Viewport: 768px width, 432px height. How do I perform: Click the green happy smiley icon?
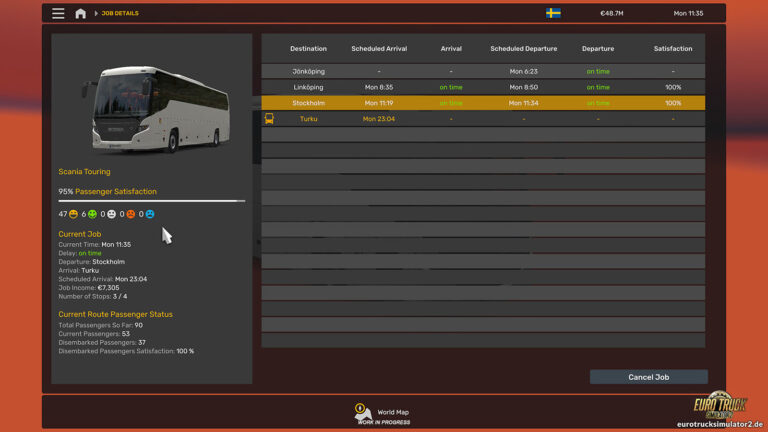[x=93, y=214]
